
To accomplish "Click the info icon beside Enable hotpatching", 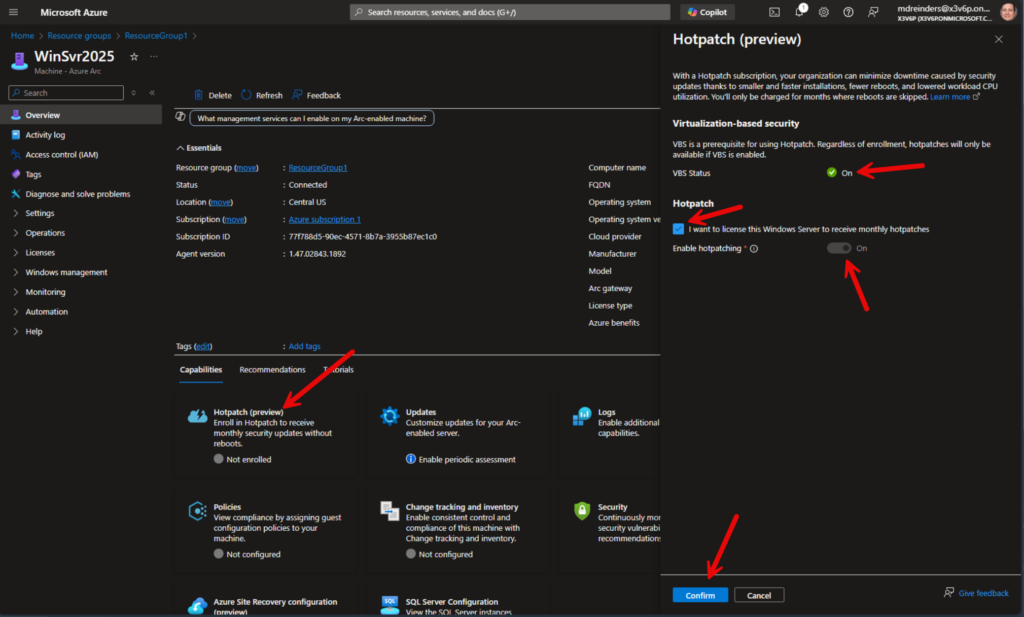I will coord(754,249).
